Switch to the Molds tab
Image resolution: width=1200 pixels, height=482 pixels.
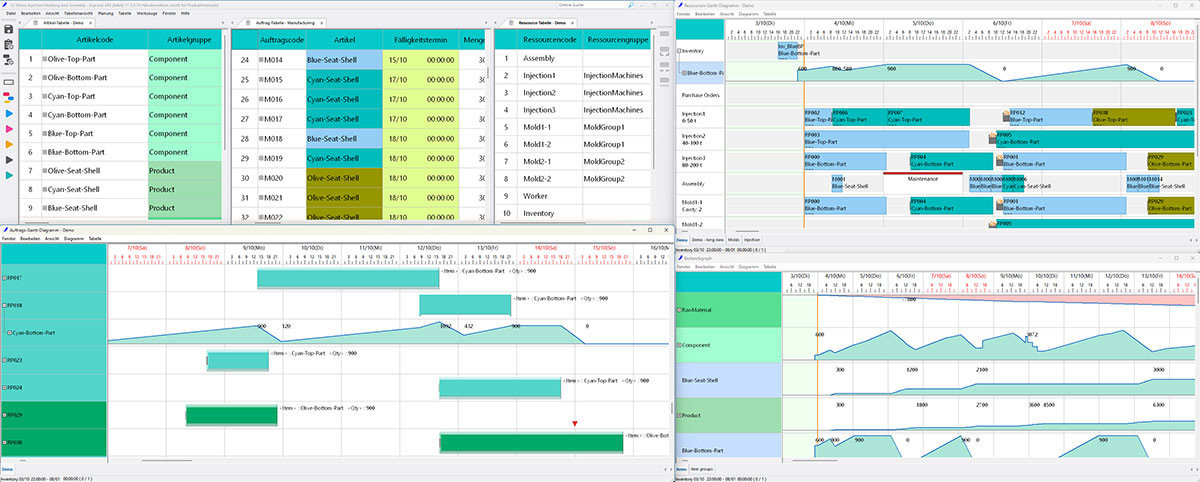(x=733, y=241)
